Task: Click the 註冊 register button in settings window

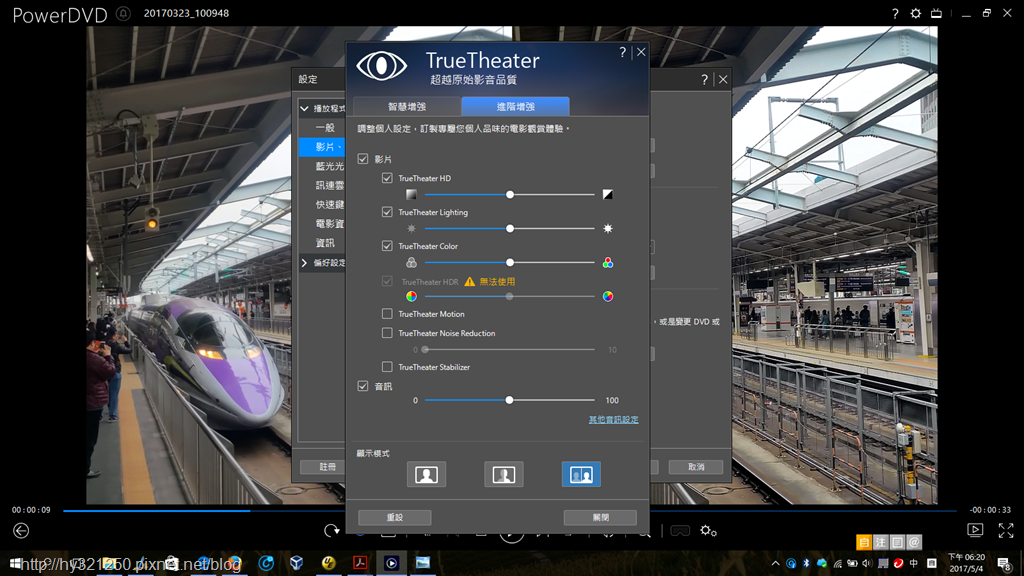Action: click(323, 467)
